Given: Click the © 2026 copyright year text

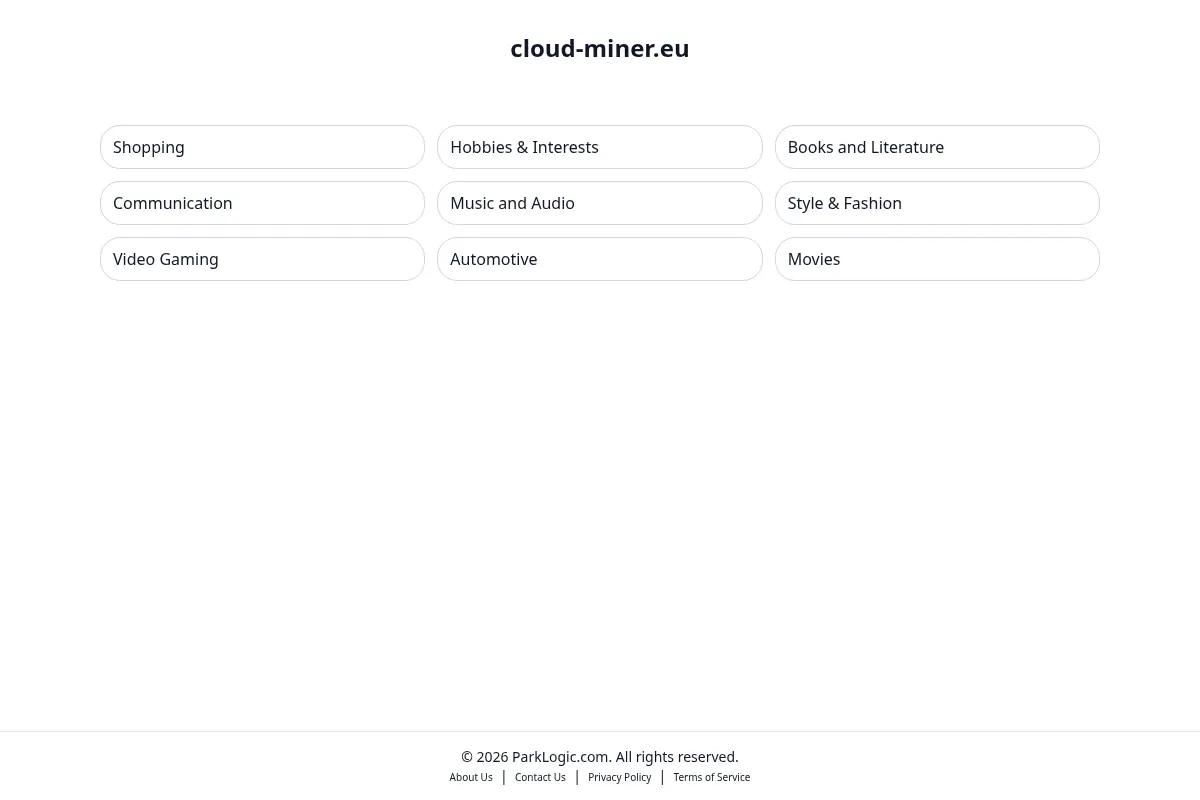Looking at the screenshot, I should coord(485,757).
